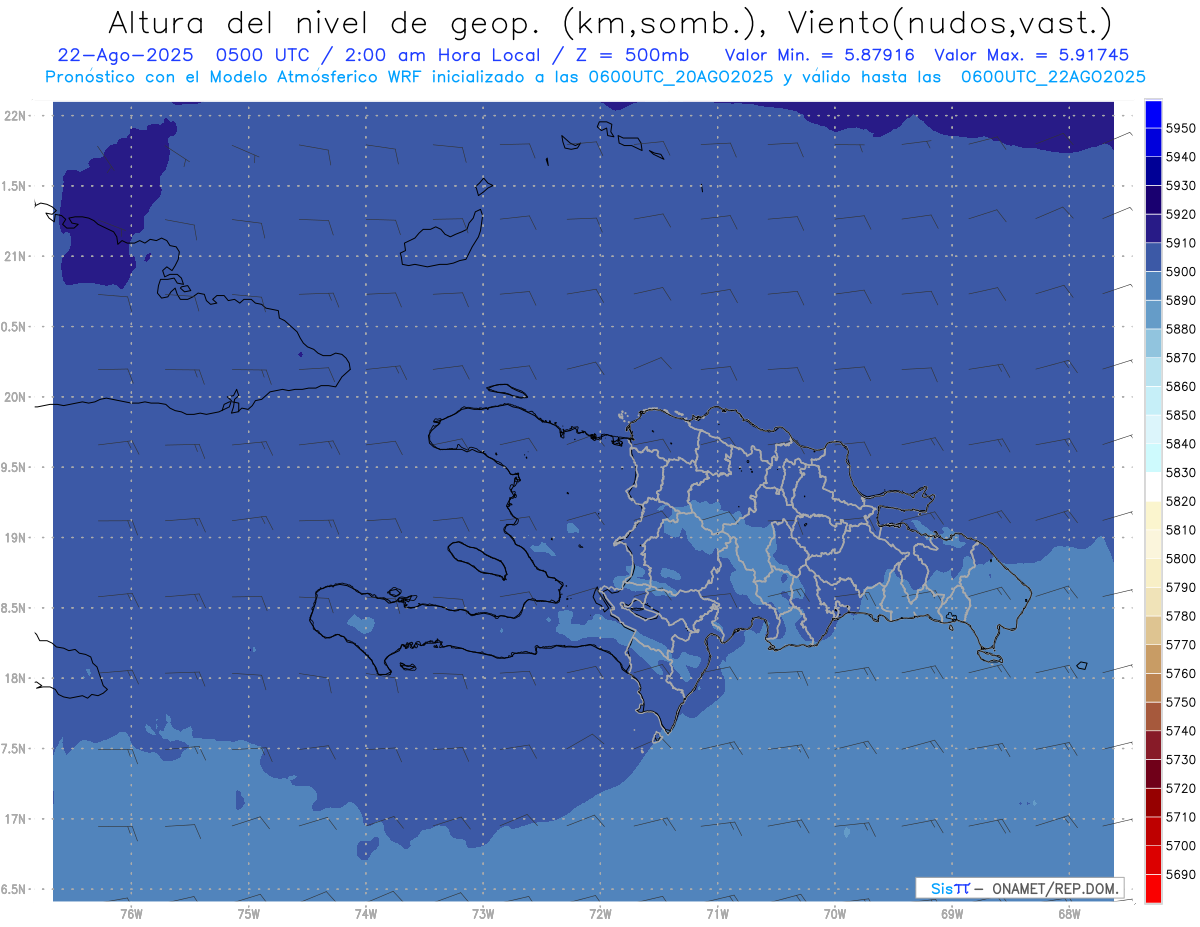Click the '5700' colorbar value
This screenshot has height=927, width=1200.
point(1180,846)
